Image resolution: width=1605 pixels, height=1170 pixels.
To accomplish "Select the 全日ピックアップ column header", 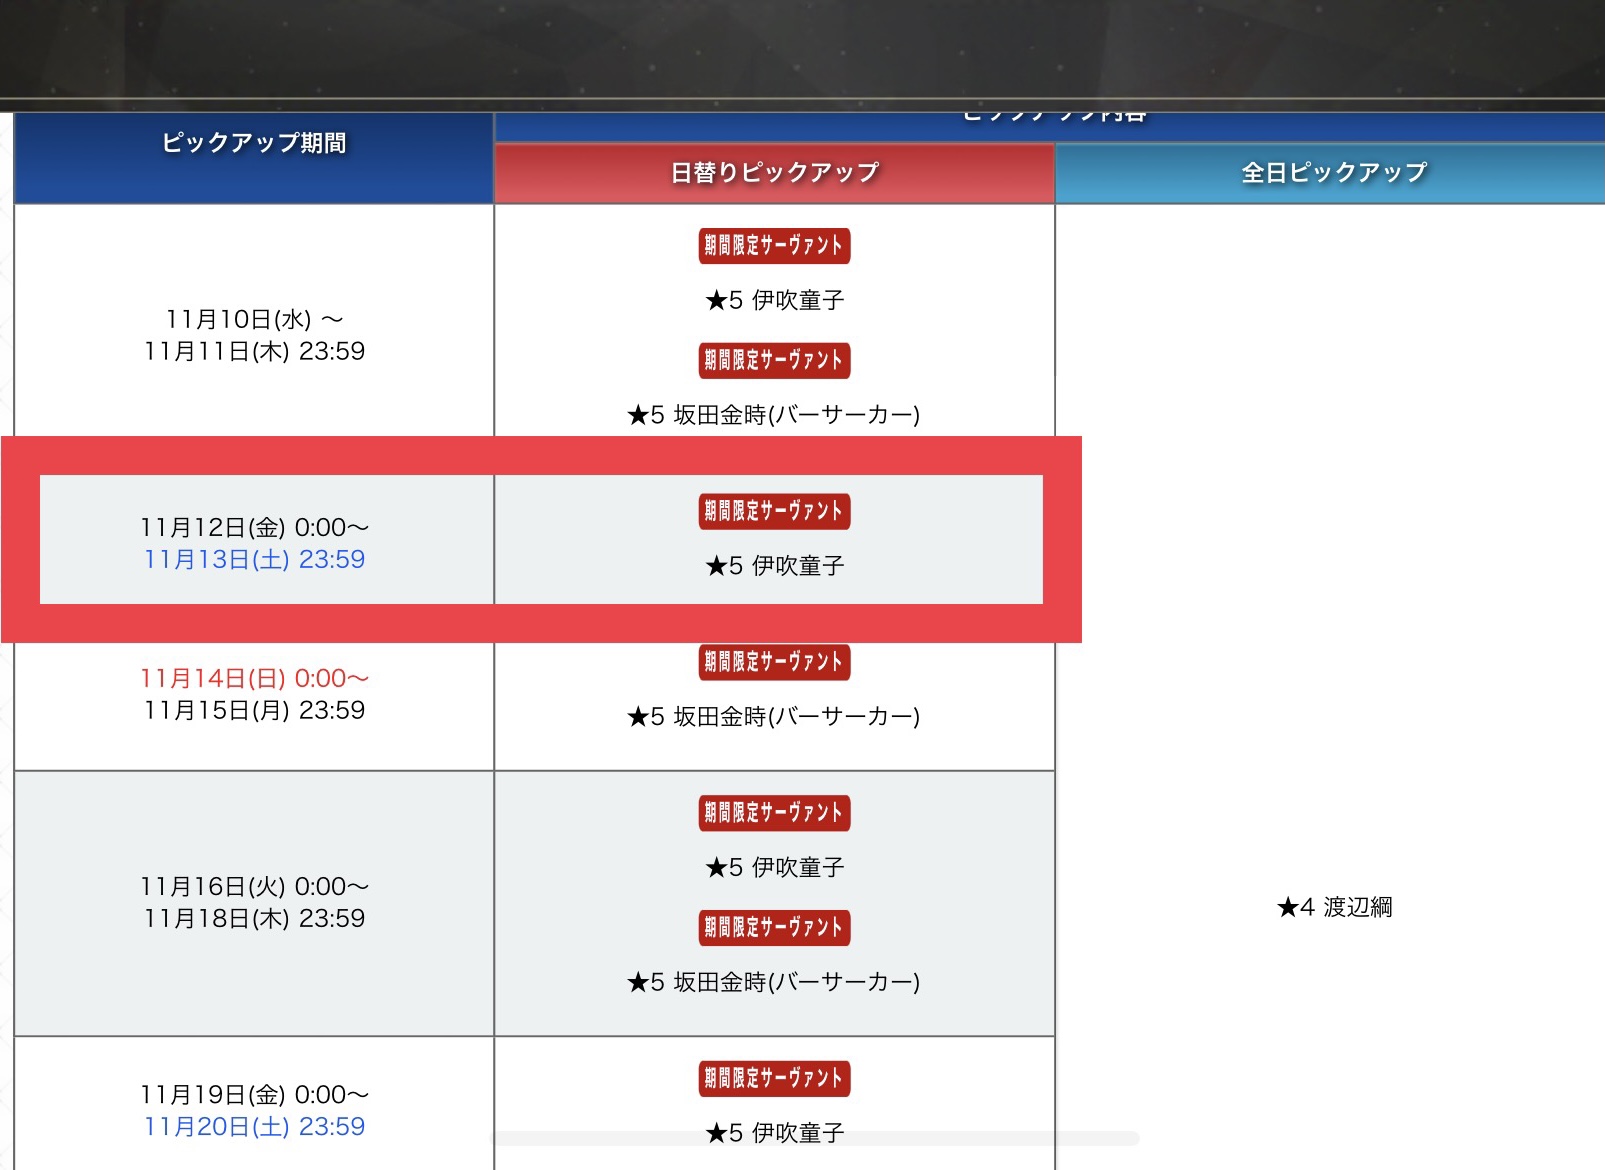I will click(1333, 173).
